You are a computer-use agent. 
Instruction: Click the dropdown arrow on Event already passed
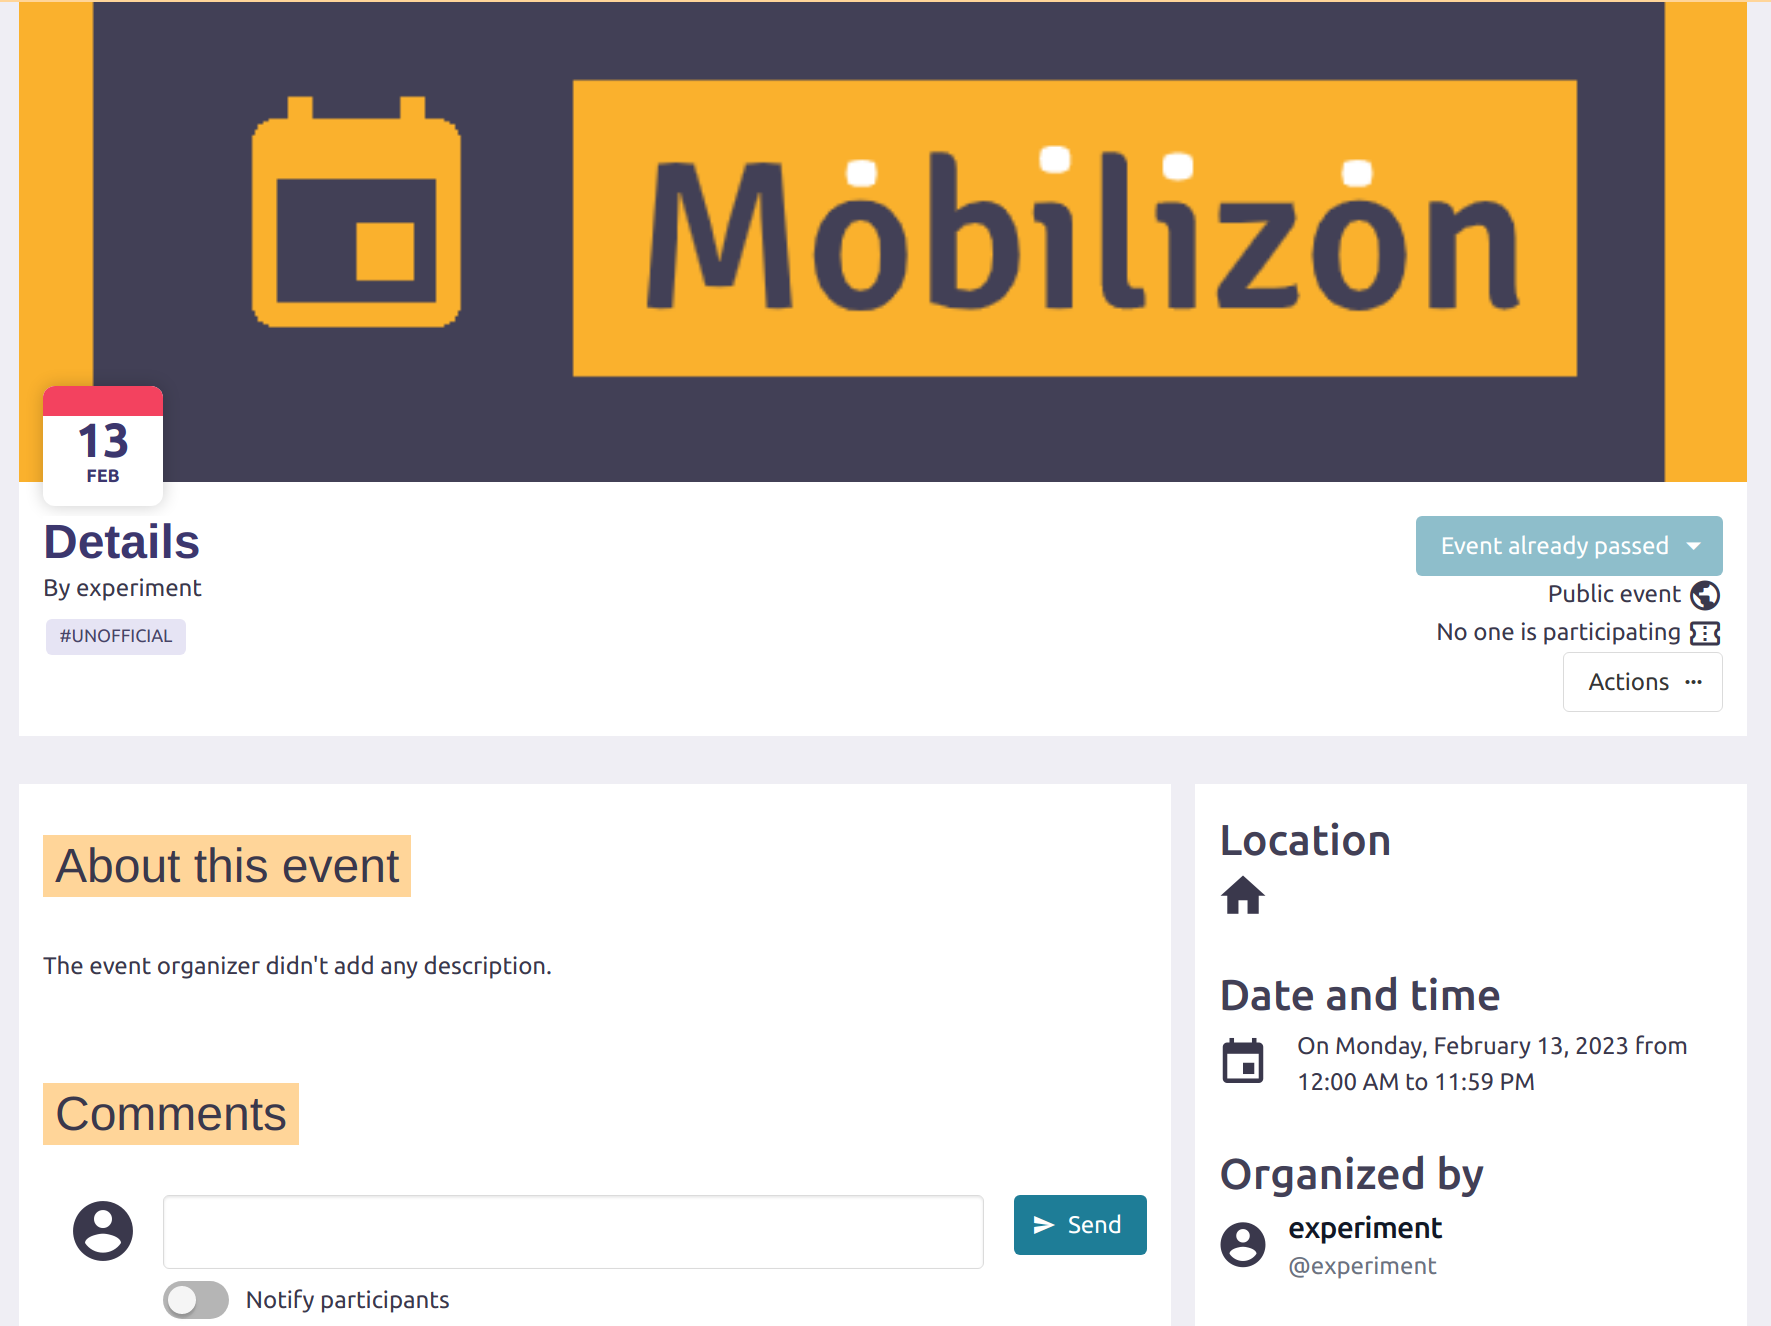pos(1694,546)
